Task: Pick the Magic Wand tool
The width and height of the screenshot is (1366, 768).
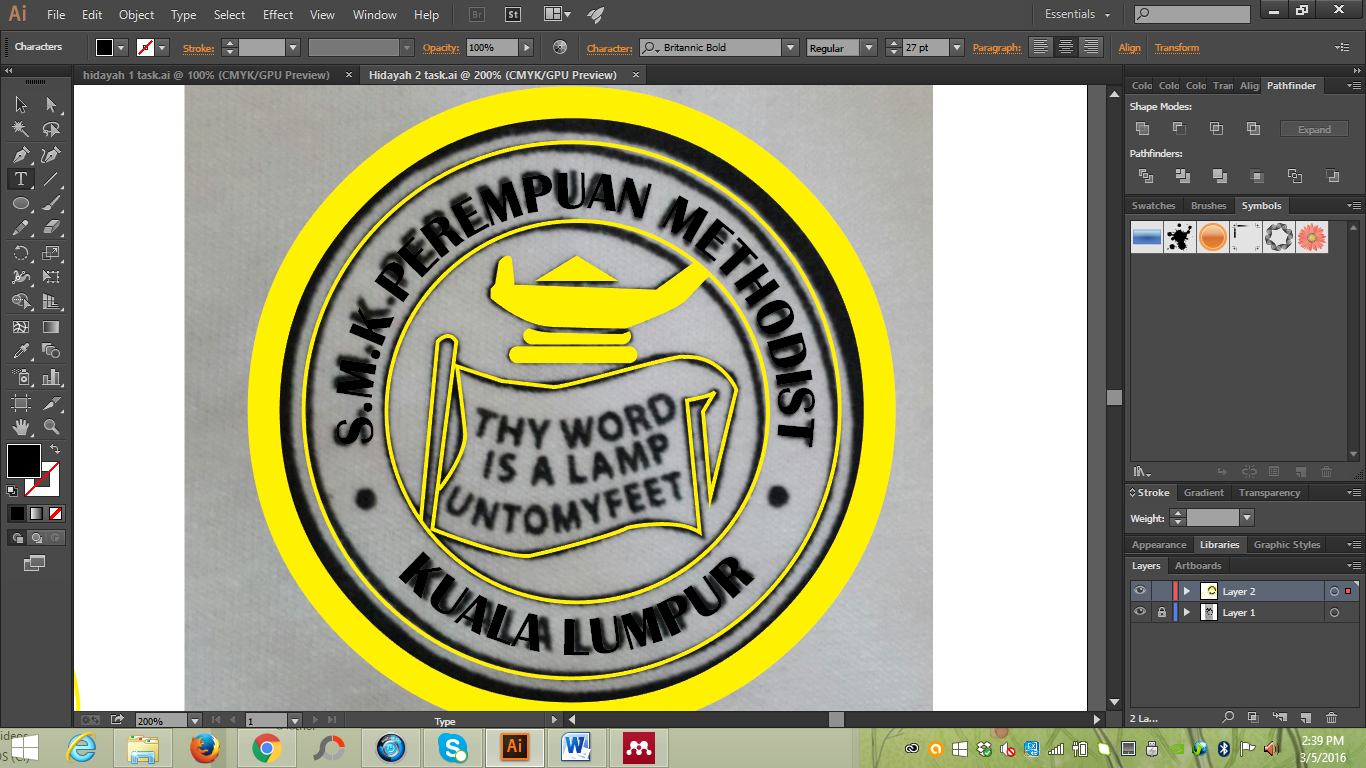Action: pos(20,129)
